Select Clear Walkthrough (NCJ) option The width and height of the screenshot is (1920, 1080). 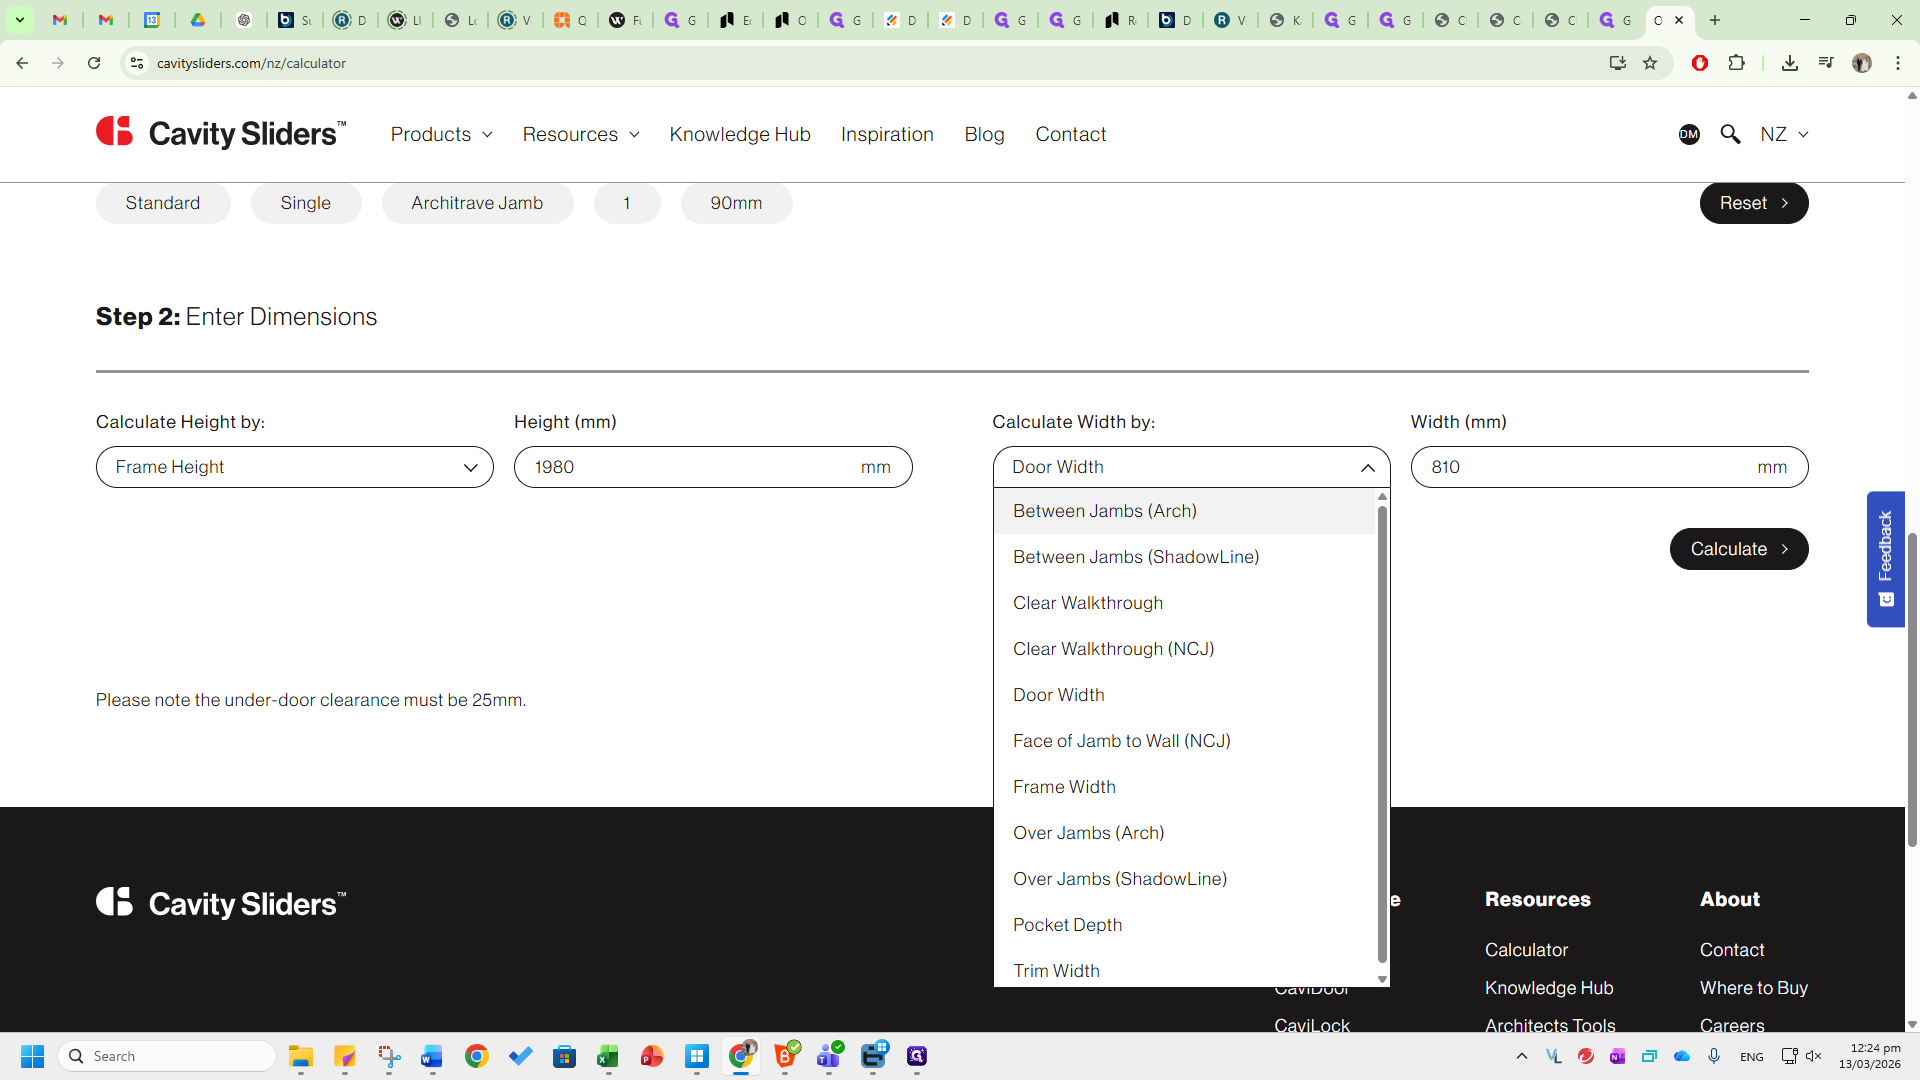(x=1113, y=649)
